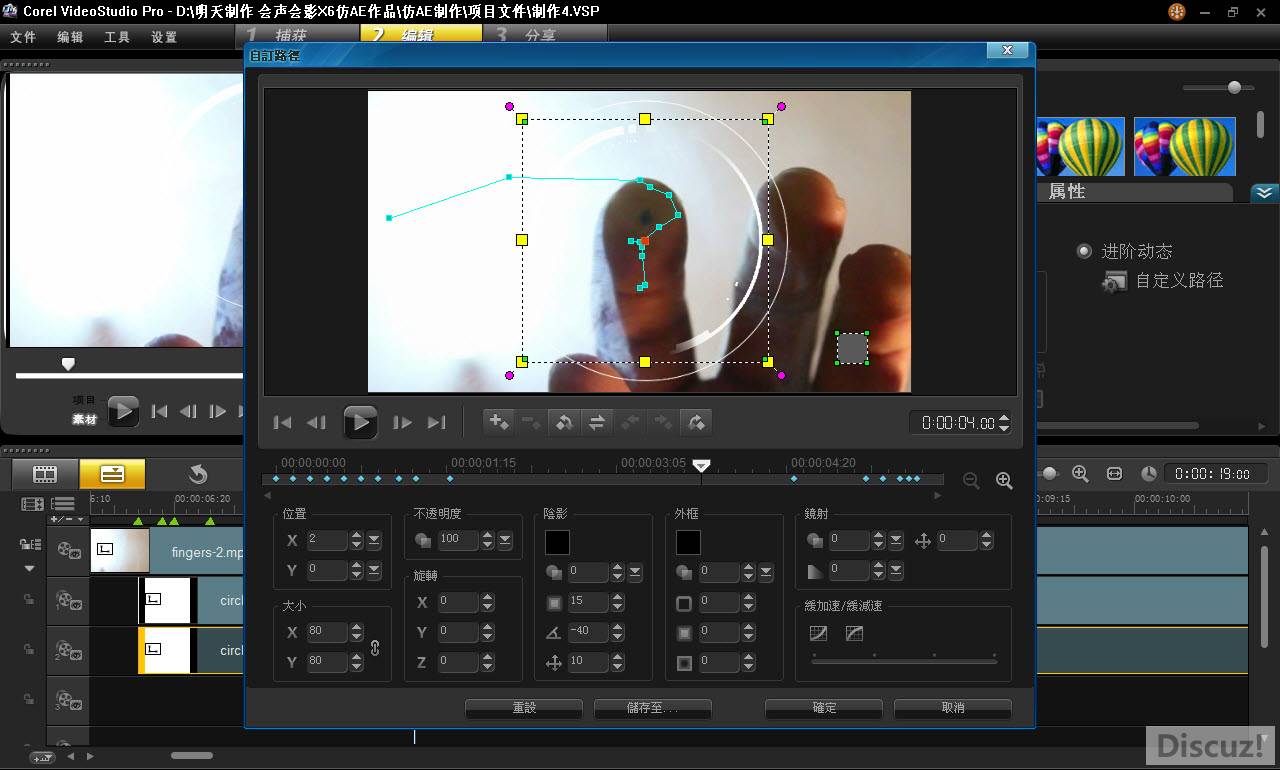The image size is (1280, 770).
Task: Step back one frame in path dialog
Action: pyautogui.click(x=316, y=423)
